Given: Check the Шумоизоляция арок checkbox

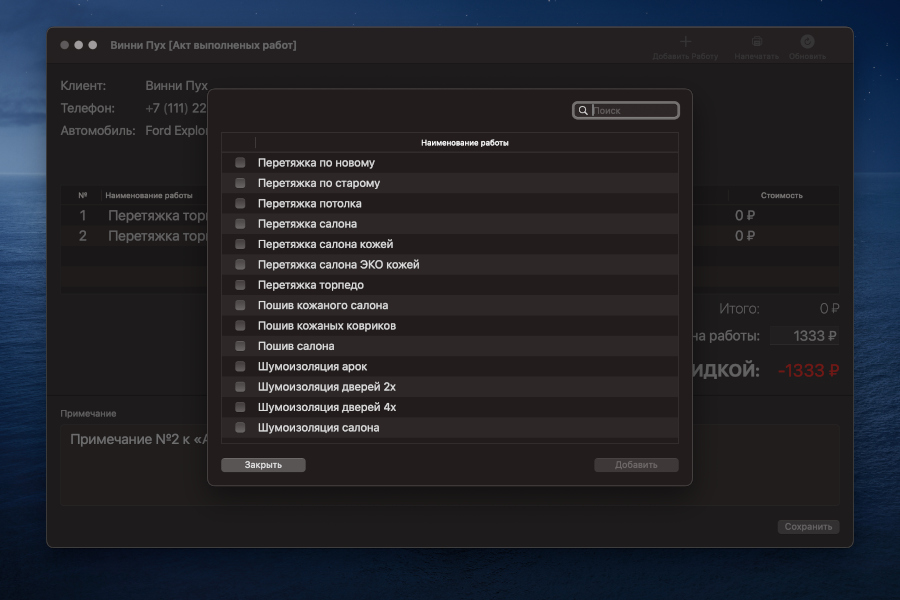Looking at the screenshot, I should 240,366.
